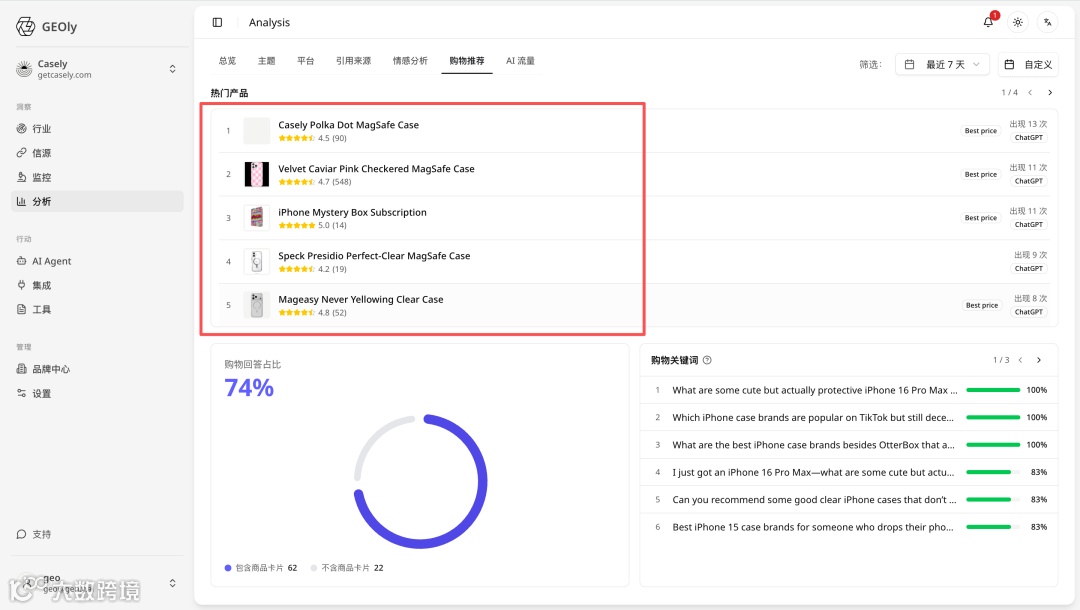Switch to the 平台 tab
The height and width of the screenshot is (610, 1080).
(306, 61)
